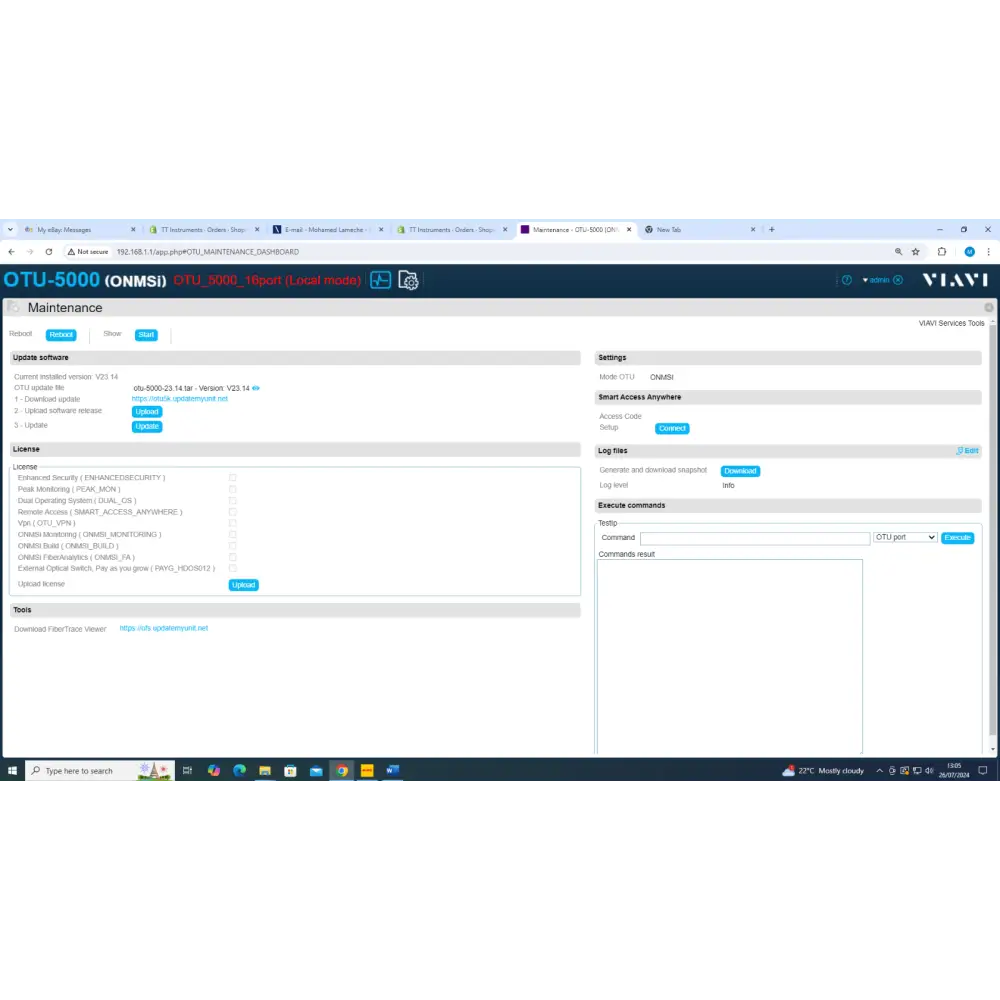Click the Commands result text area

coord(730,656)
